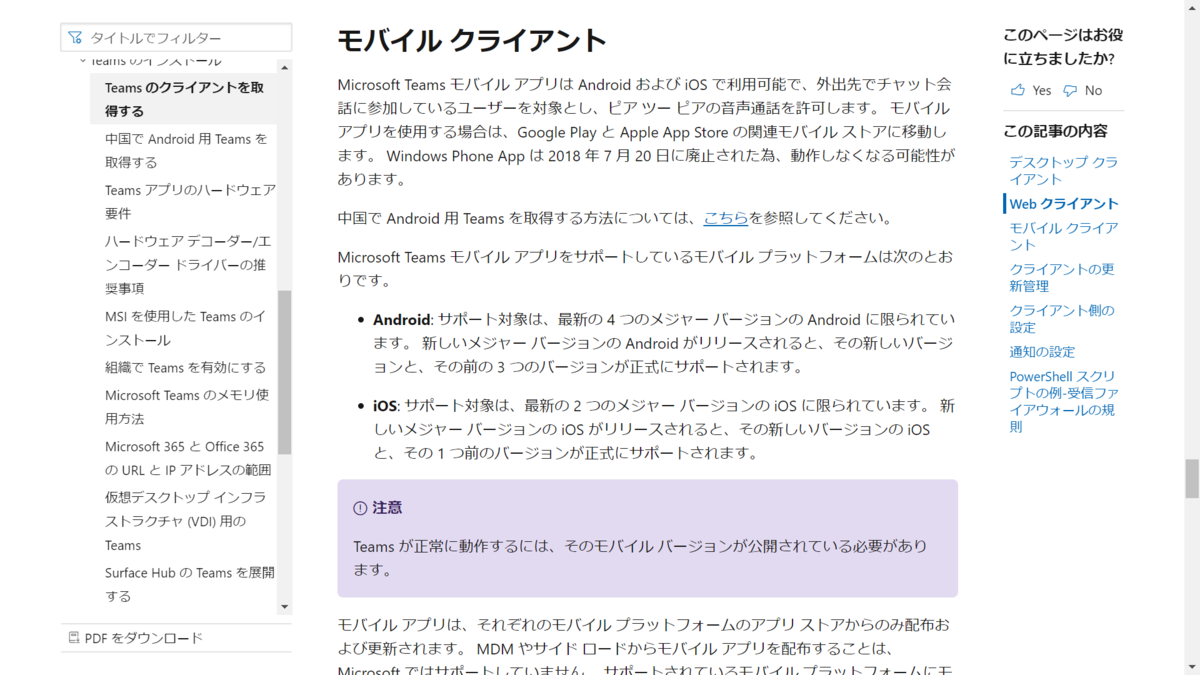This screenshot has width=1200, height=675.
Task: Jump to 通知の設定 section
Action: [x=1042, y=351]
